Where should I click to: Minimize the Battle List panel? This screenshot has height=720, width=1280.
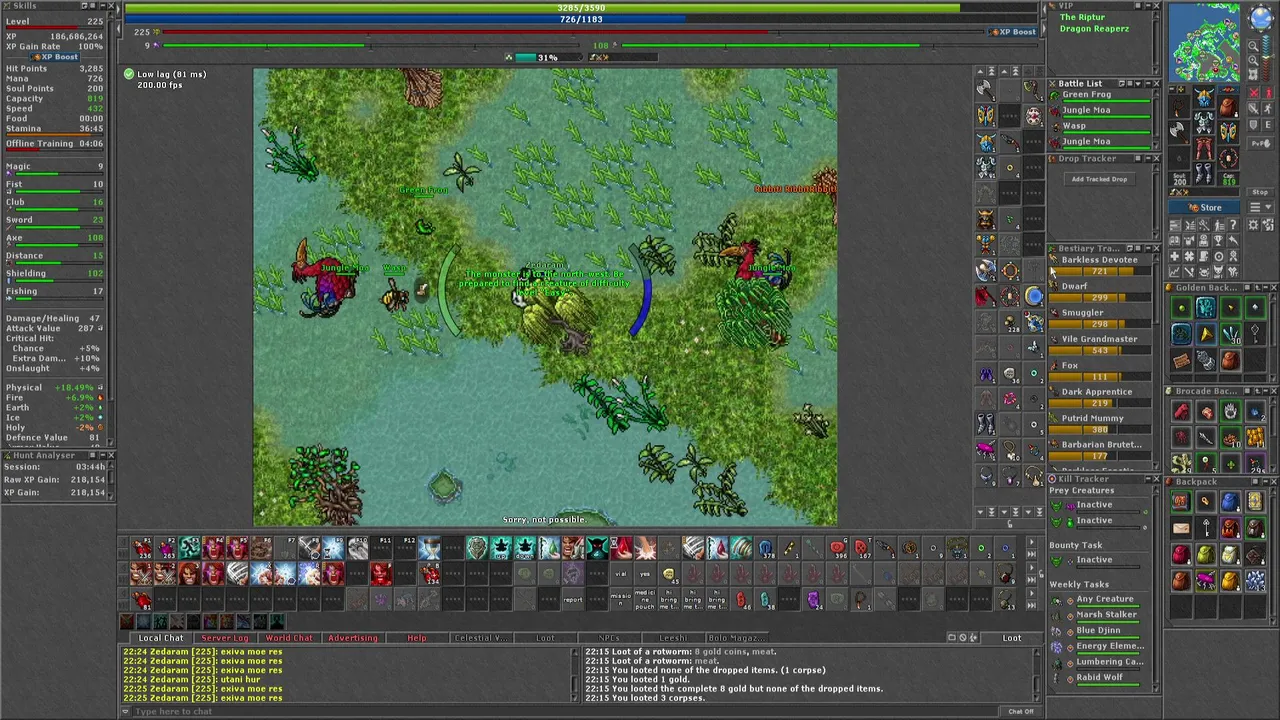point(1148,84)
